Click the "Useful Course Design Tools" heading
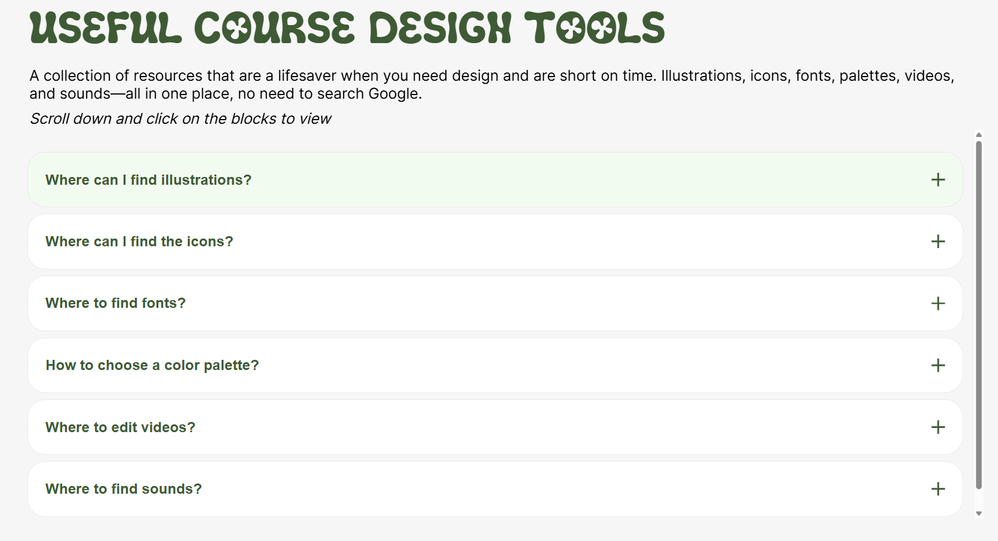Image resolution: width=998 pixels, height=541 pixels. pyautogui.click(x=347, y=29)
